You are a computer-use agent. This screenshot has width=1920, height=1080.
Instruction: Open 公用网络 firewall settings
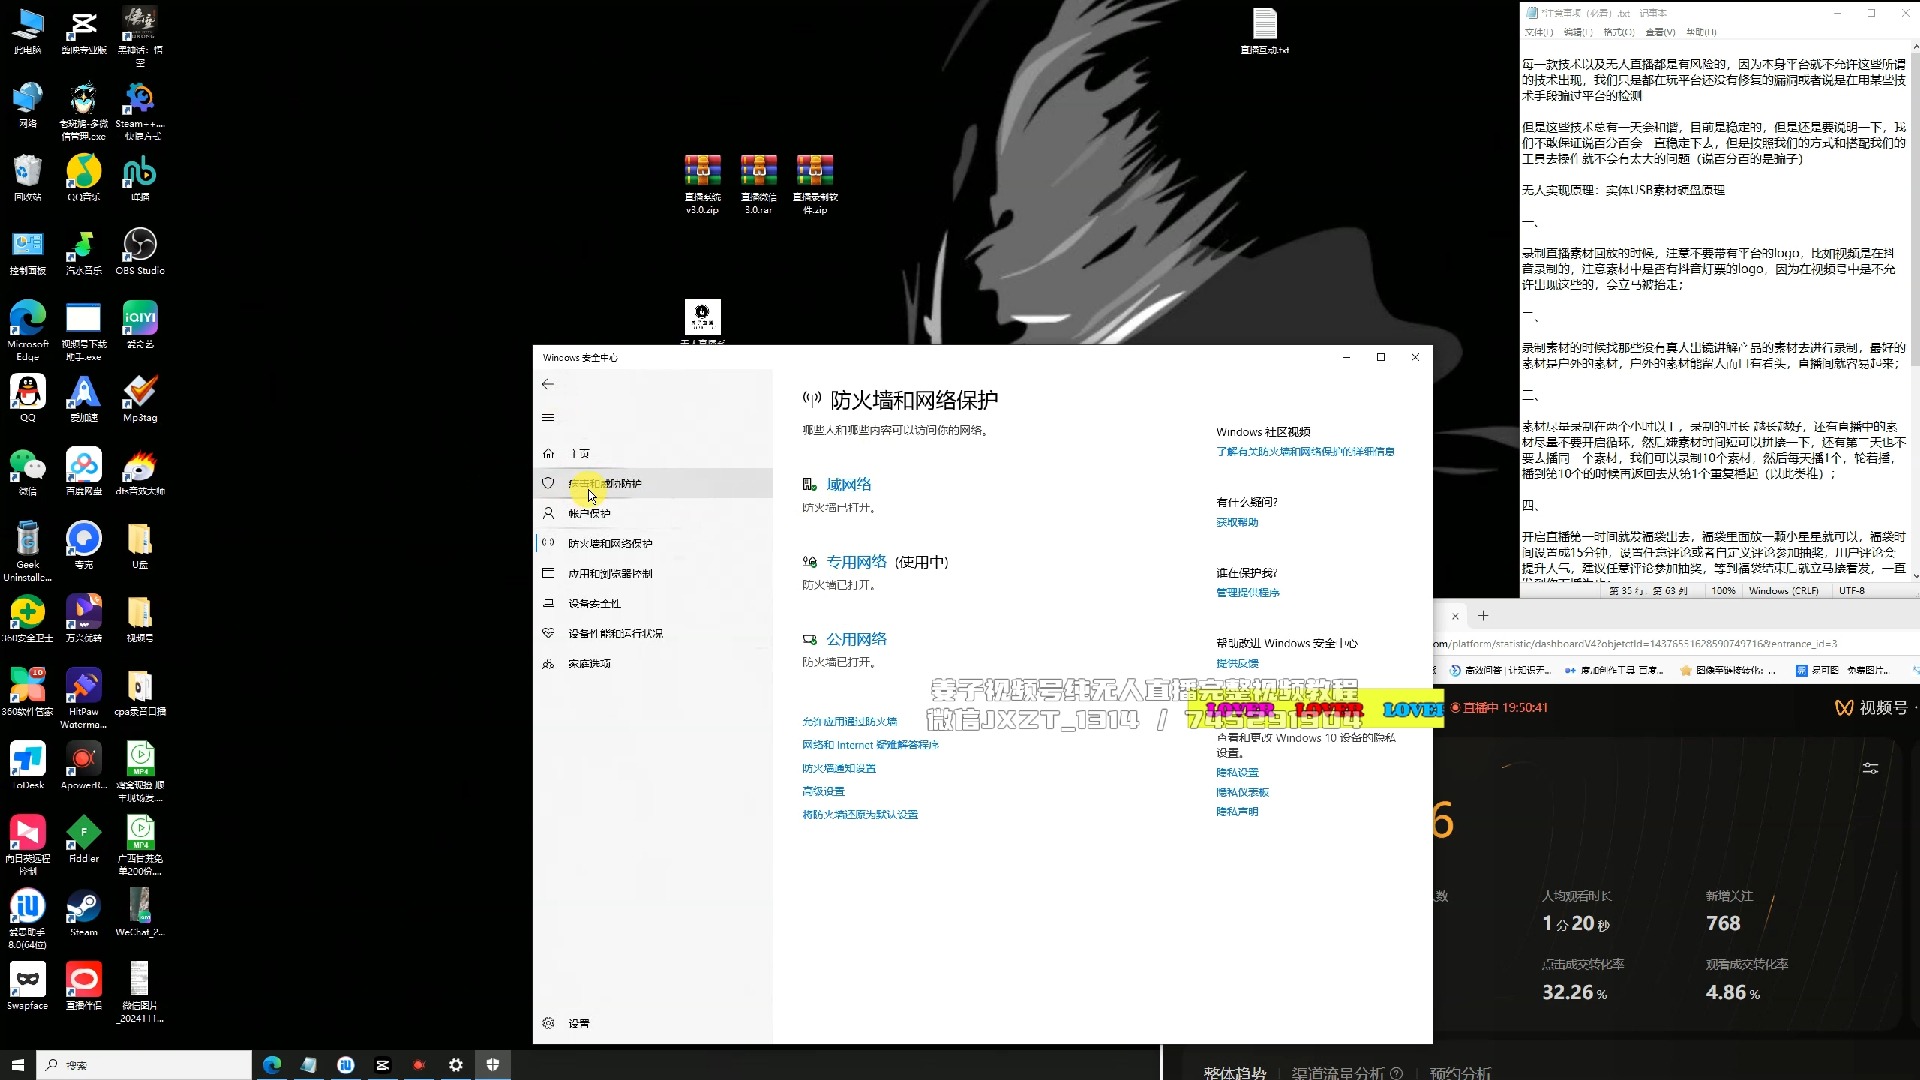(856, 639)
